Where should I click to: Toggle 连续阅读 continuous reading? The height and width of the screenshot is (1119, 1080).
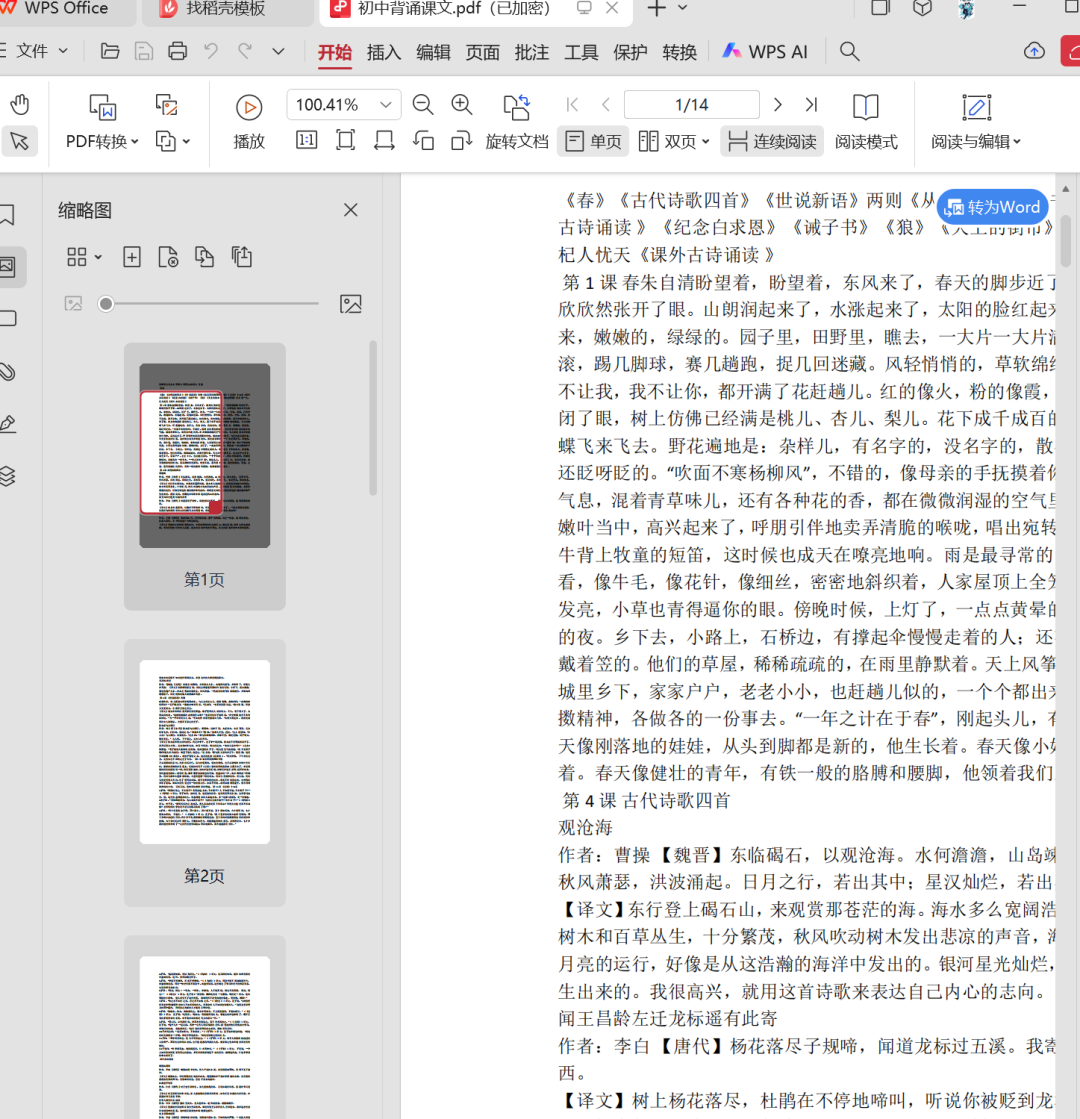tap(772, 141)
